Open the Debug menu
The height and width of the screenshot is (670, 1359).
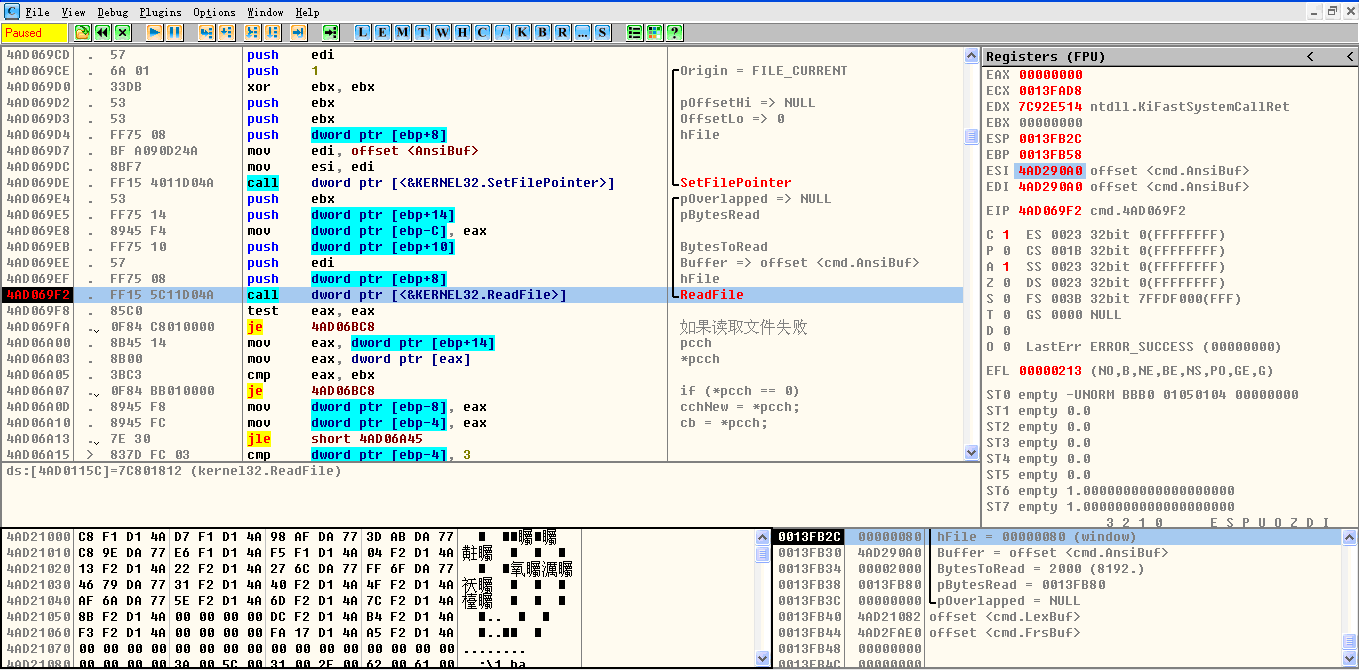click(112, 12)
